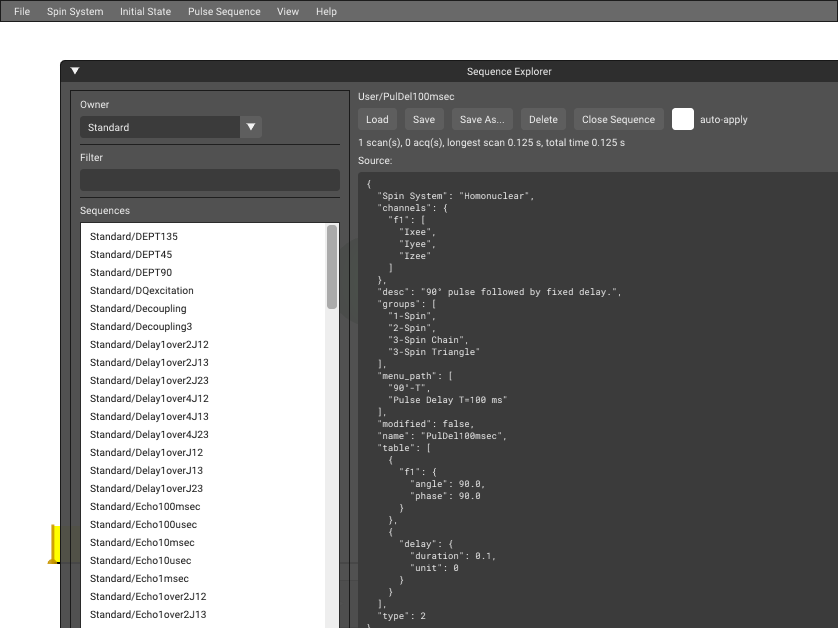838x628 pixels.
Task: Open the View menu
Action: tap(288, 11)
